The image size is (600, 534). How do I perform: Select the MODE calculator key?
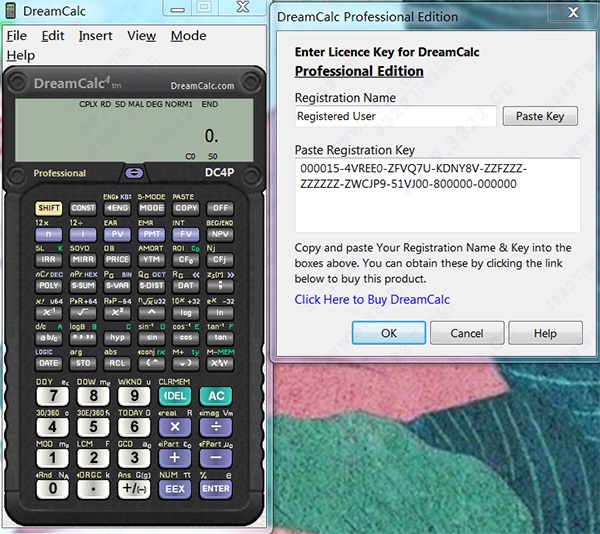(152, 208)
